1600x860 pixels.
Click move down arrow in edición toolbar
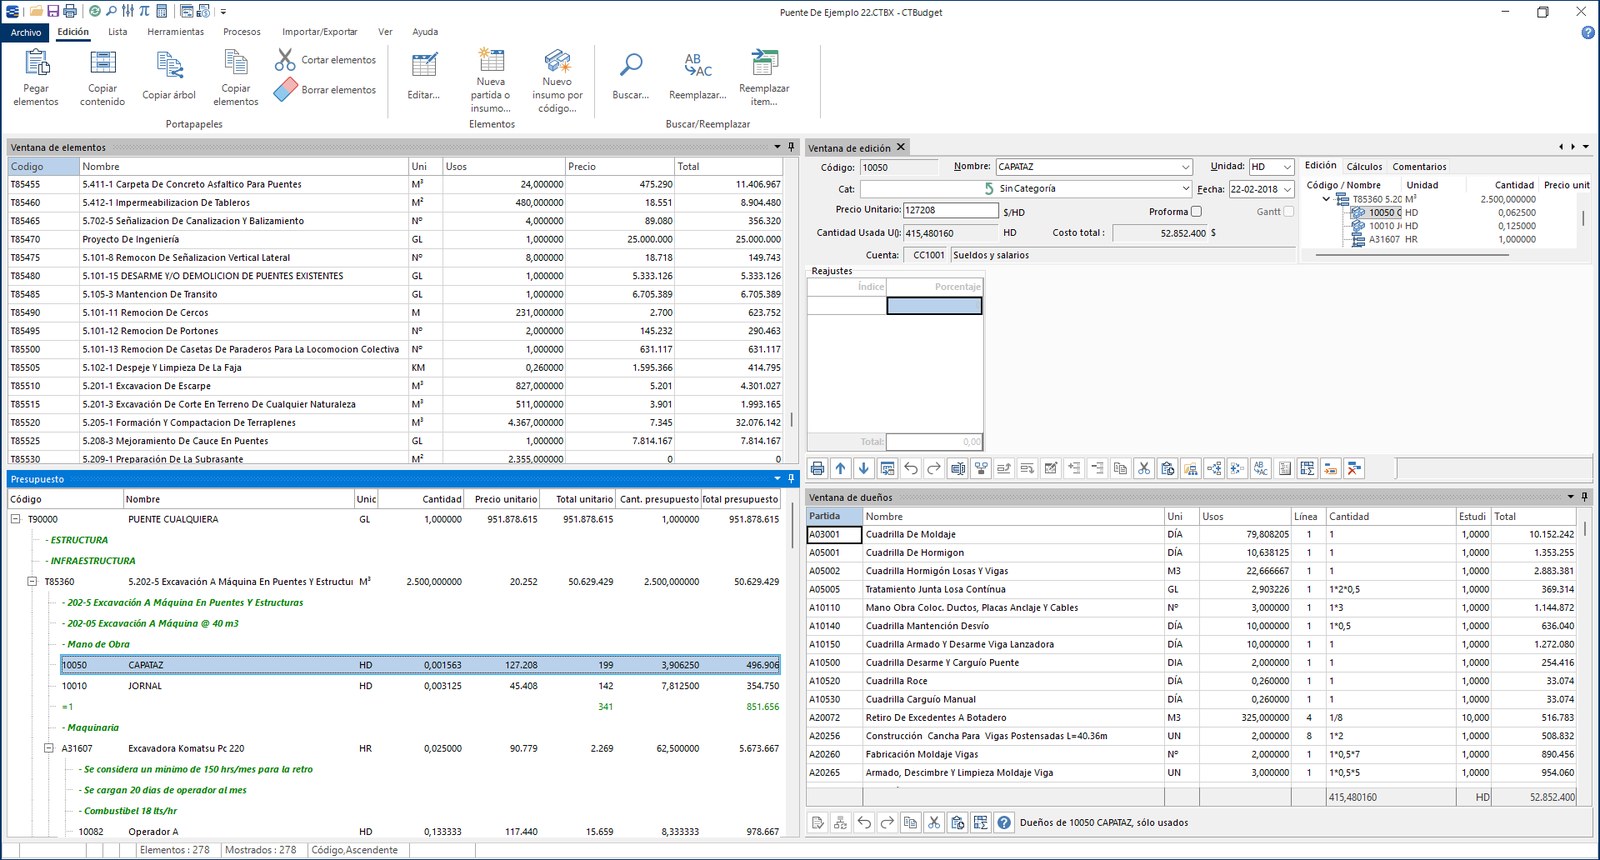pos(864,468)
